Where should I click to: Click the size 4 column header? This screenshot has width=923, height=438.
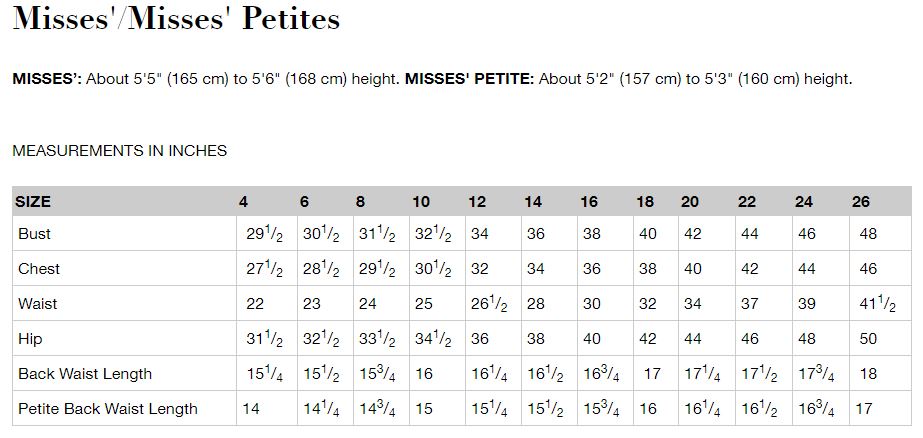pyautogui.click(x=243, y=202)
